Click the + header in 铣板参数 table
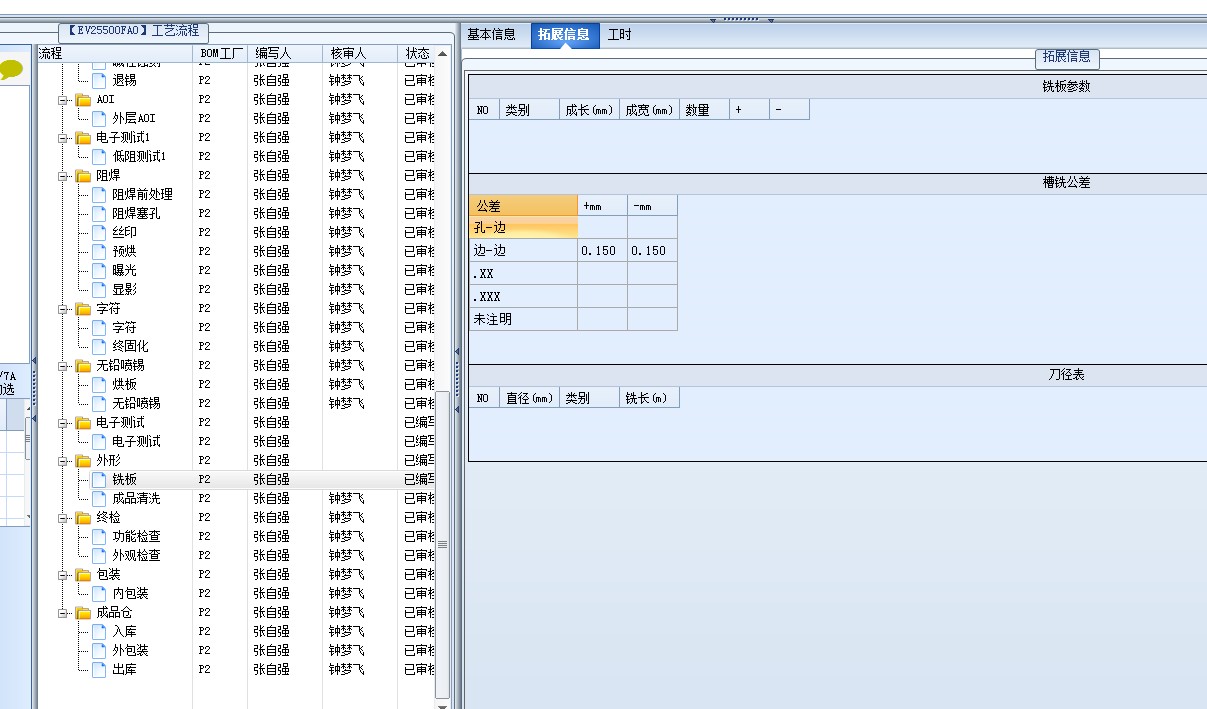The height and width of the screenshot is (709, 1207). coord(750,110)
